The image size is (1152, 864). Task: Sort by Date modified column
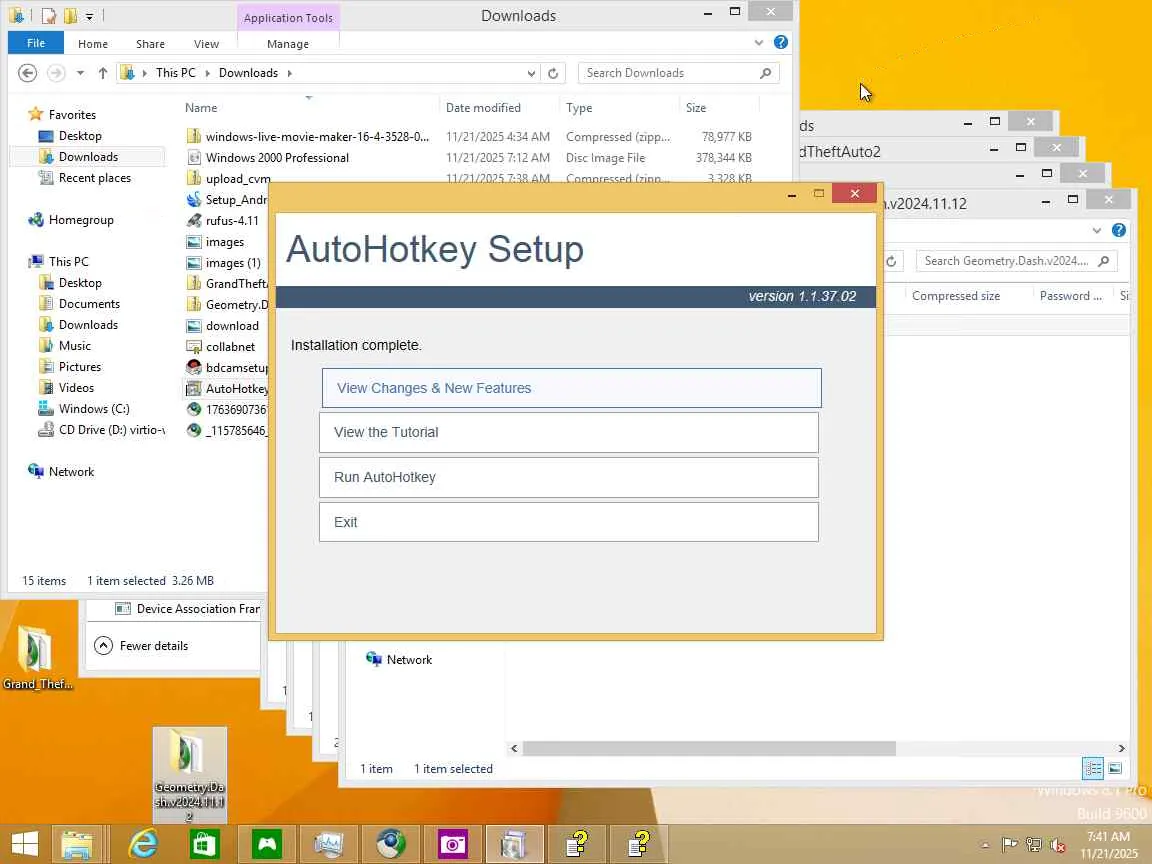[483, 108]
